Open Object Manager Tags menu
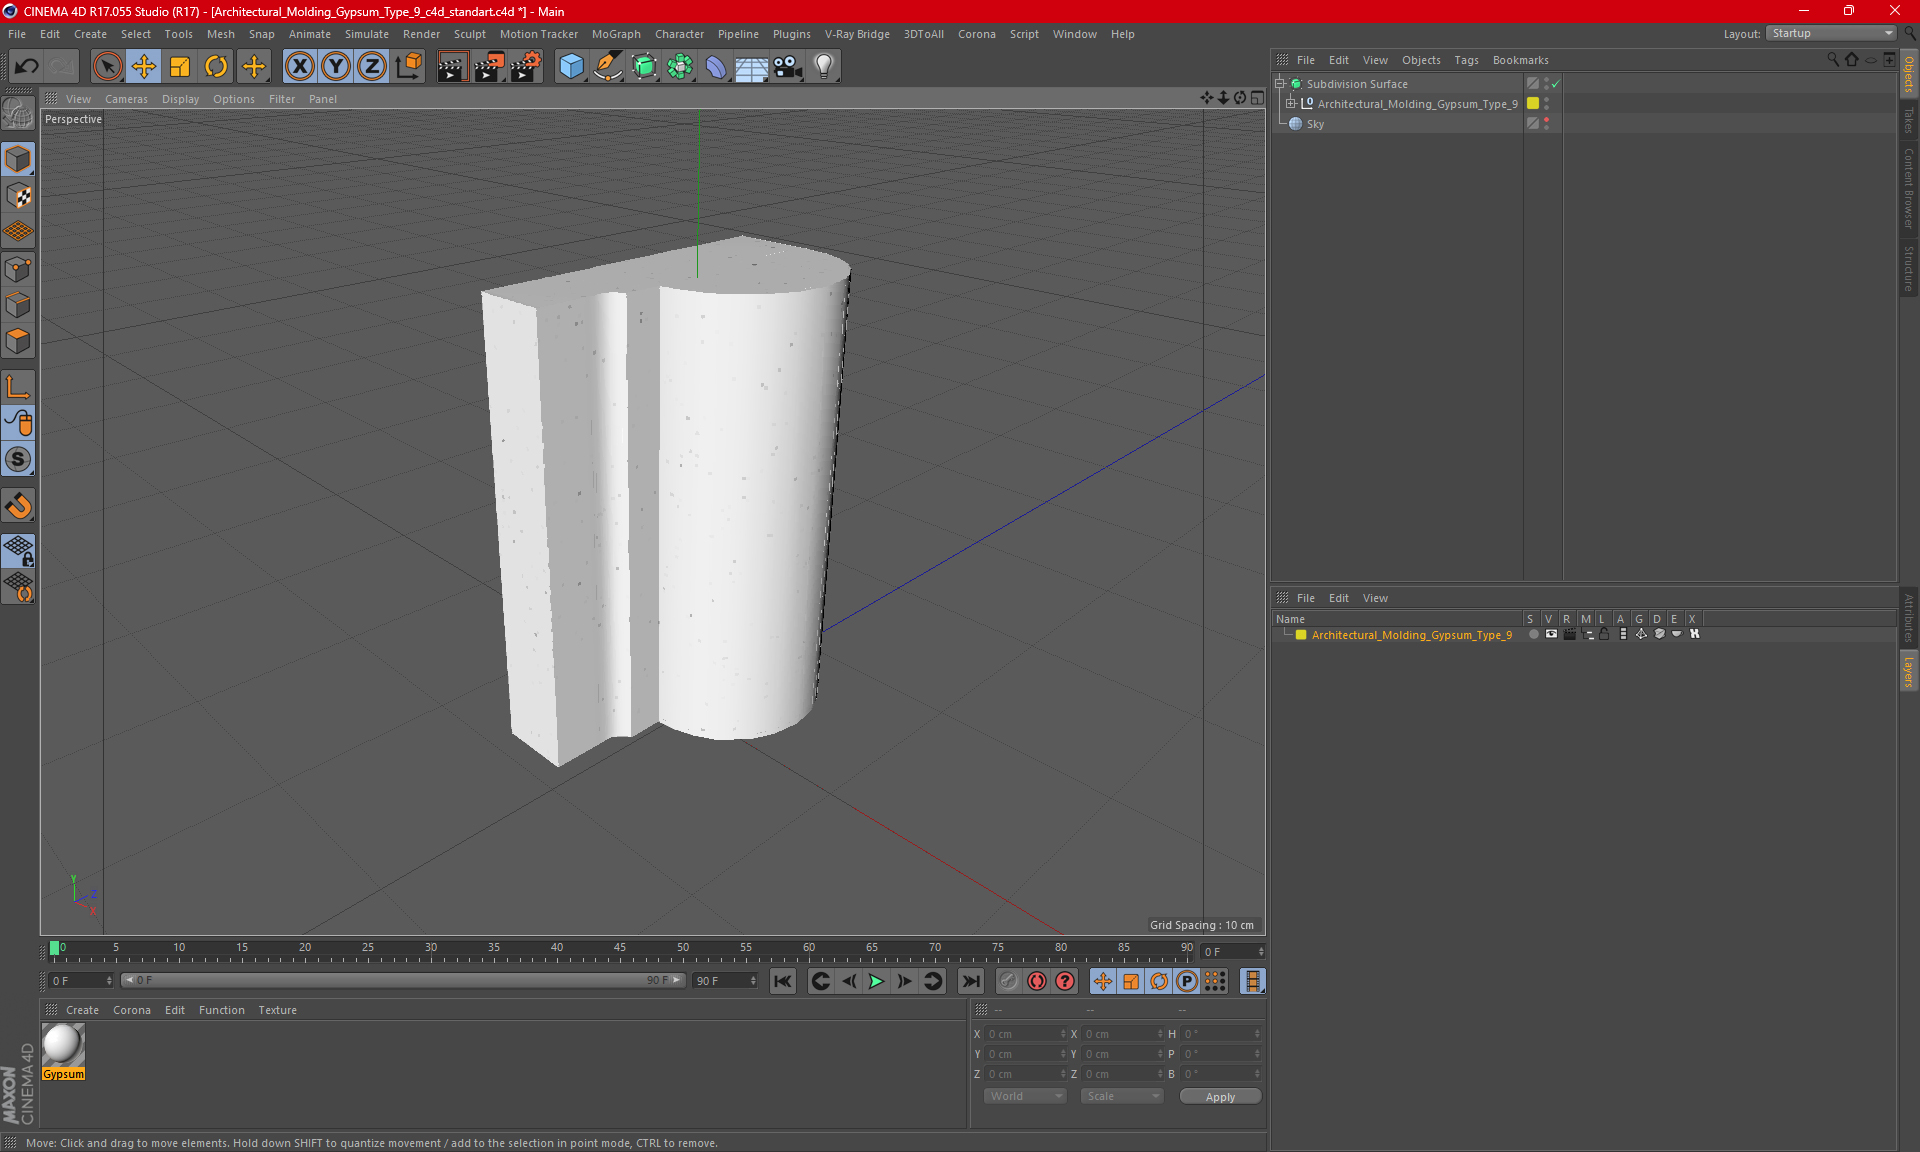The image size is (1920, 1152). click(1466, 60)
